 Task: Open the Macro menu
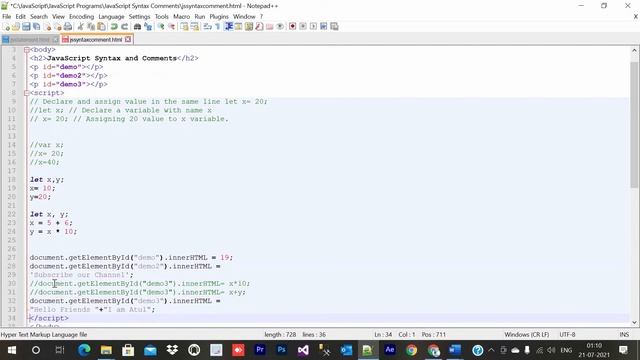(x=181, y=16)
